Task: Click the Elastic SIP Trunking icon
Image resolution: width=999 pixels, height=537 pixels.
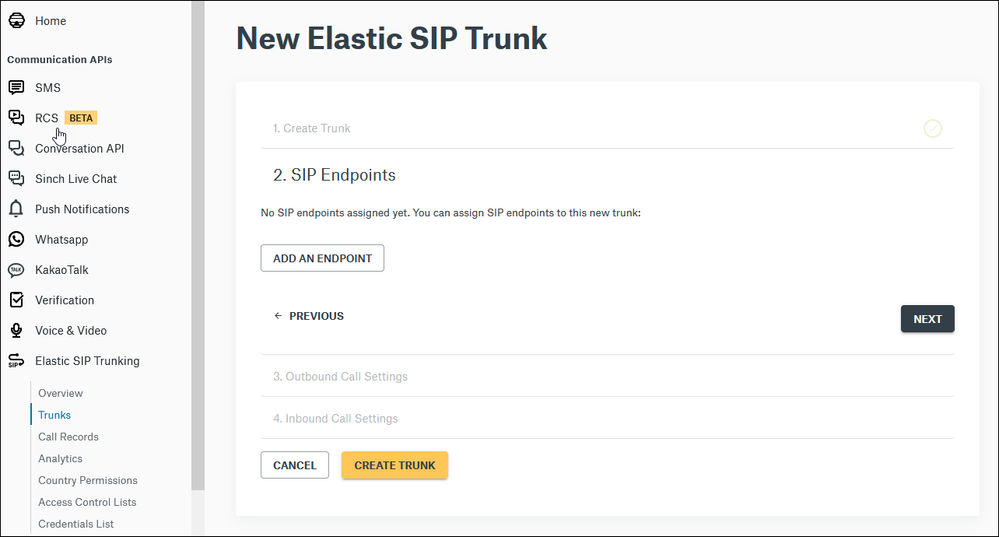Action: 17,361
